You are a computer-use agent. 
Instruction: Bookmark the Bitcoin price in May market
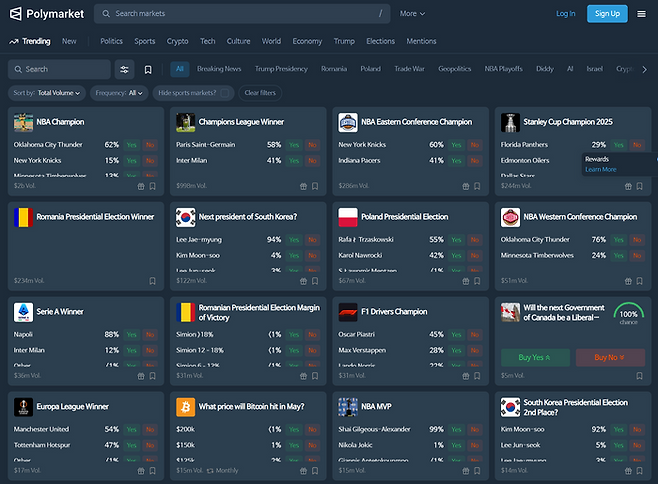click(315, 471)
